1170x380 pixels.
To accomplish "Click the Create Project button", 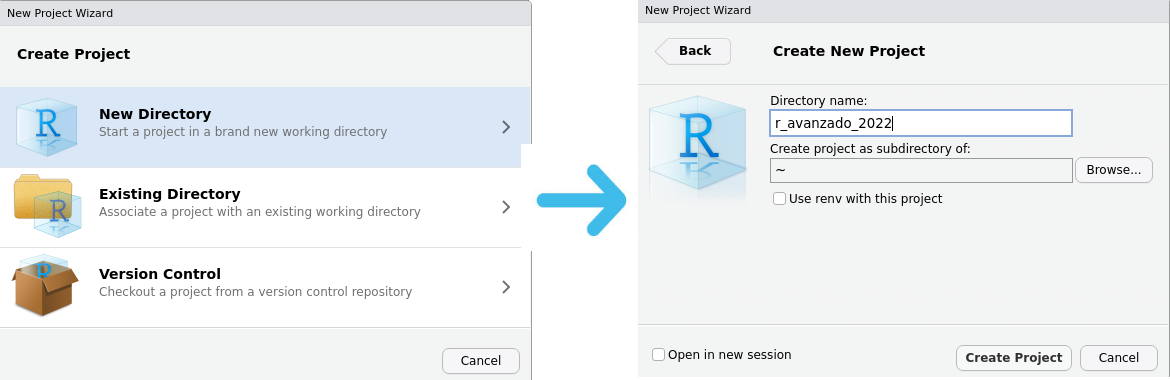I will pyautogui.click(x=1013, y=358).
